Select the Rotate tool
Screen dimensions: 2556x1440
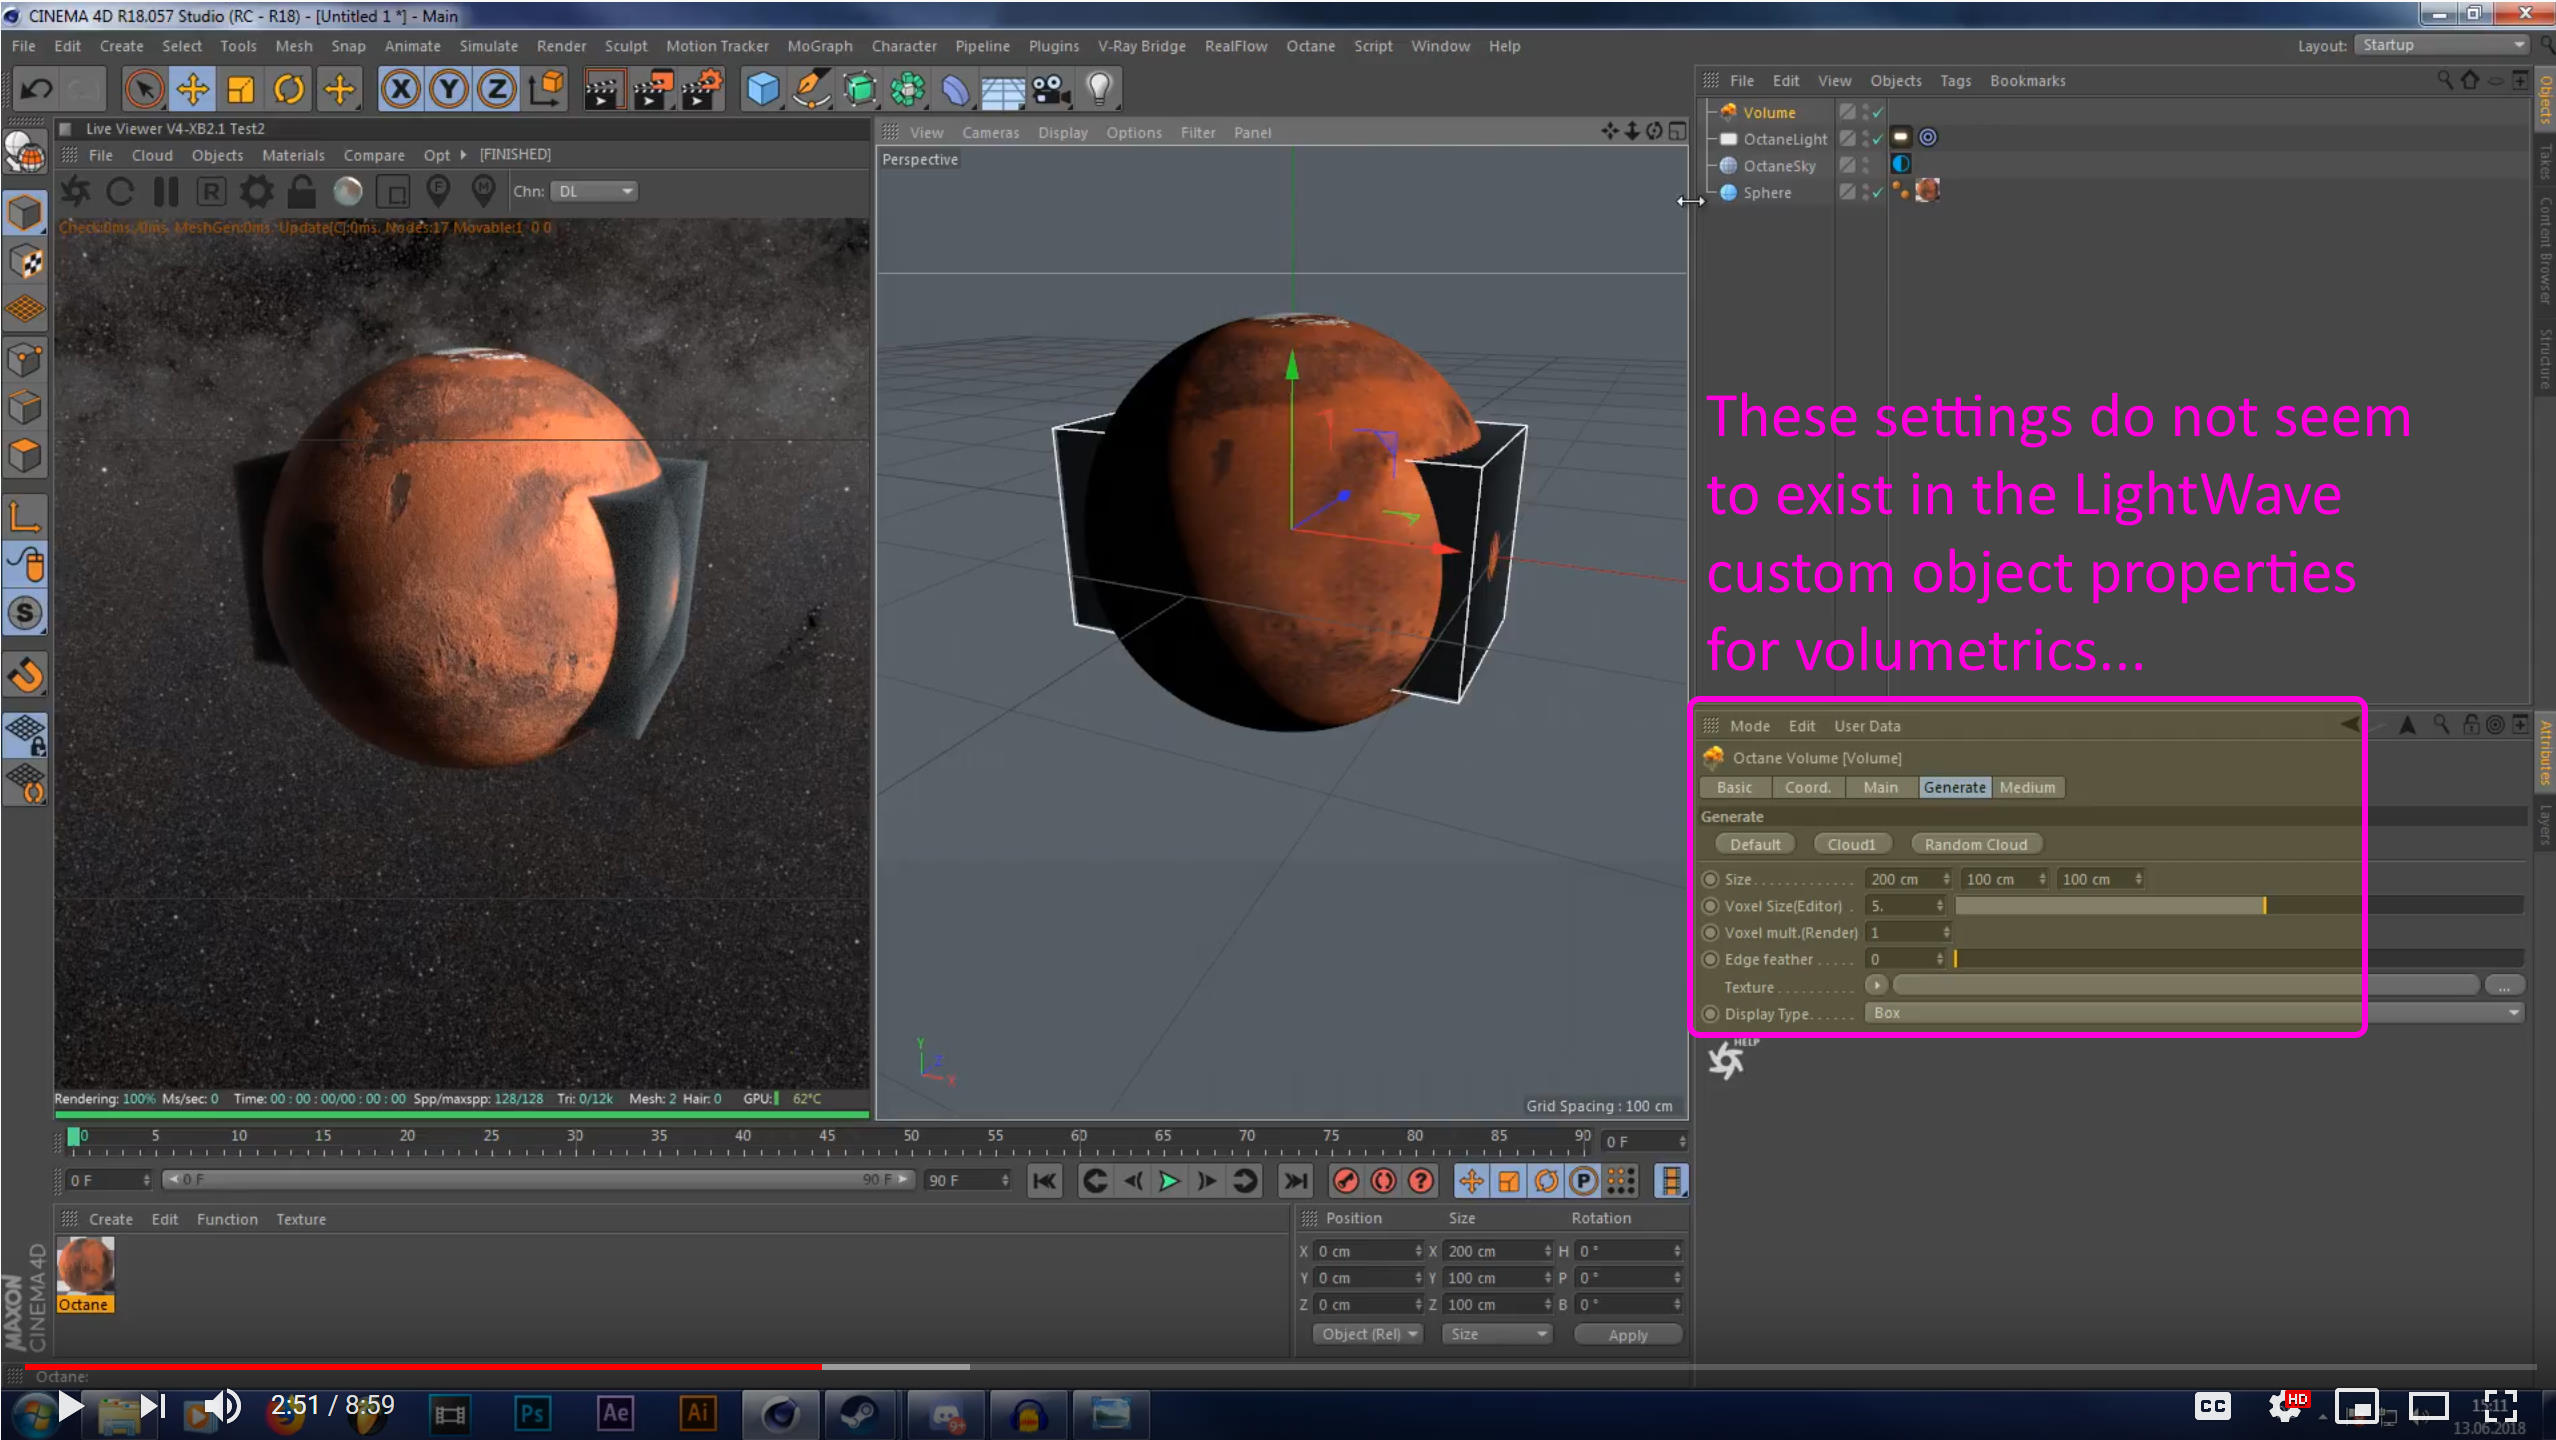289,90
